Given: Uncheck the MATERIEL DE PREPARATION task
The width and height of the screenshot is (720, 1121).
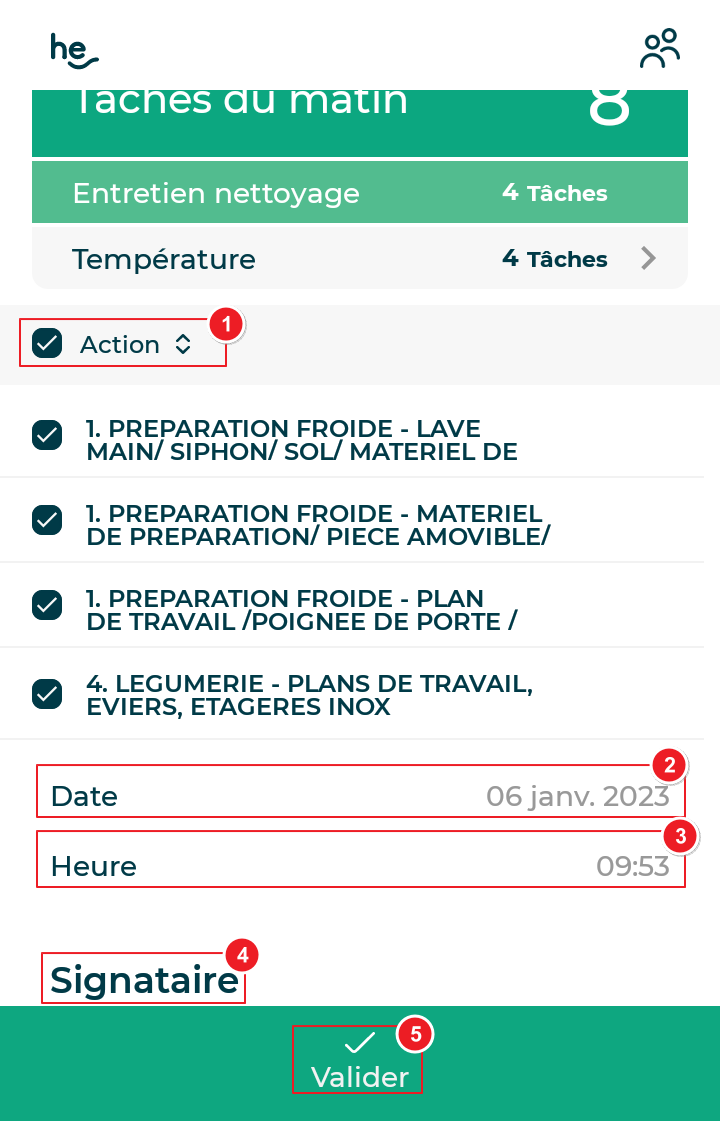Looking at the screenshot, I should (46, 519).
